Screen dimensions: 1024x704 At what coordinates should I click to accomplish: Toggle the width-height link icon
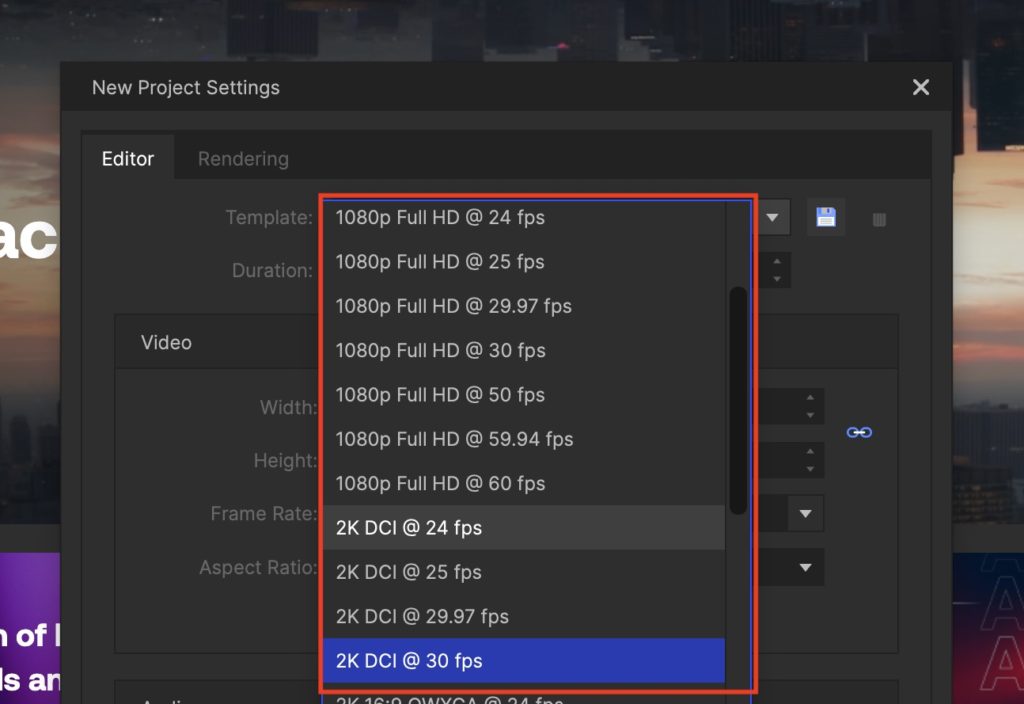point(859,432)
